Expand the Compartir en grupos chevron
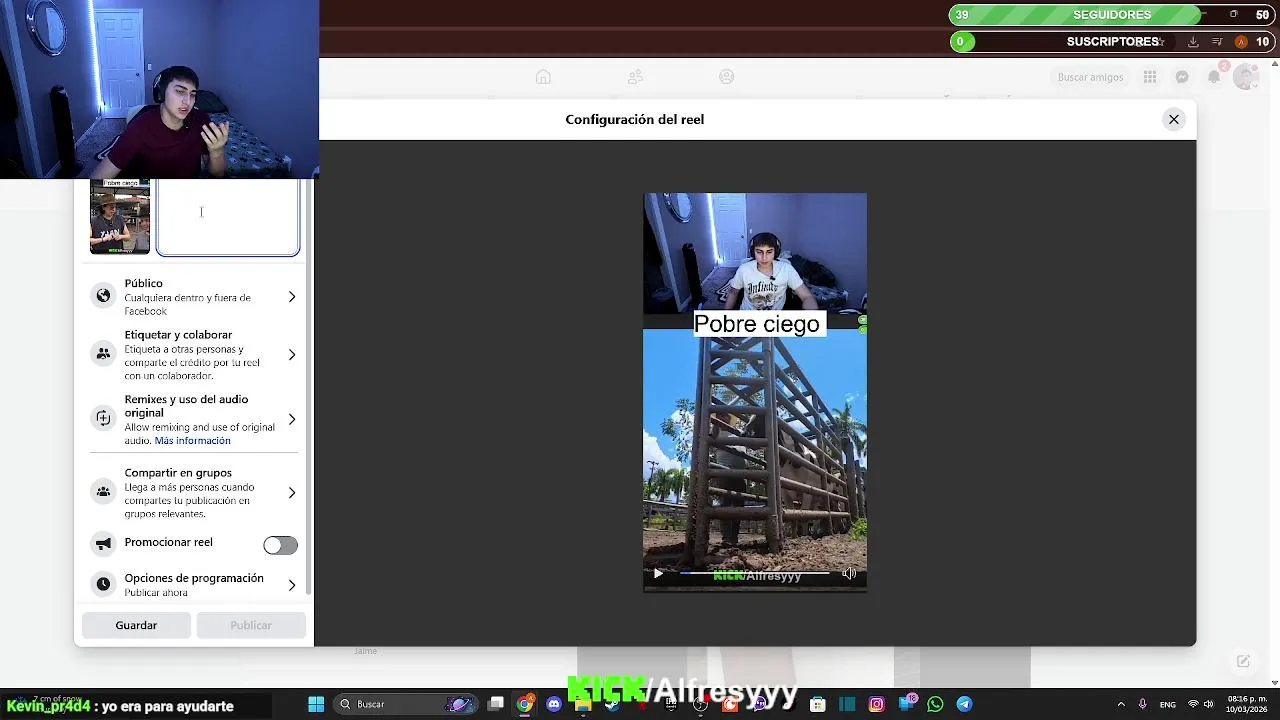The width and height of the screenshot is (1280, 720). tap(292, 492)
